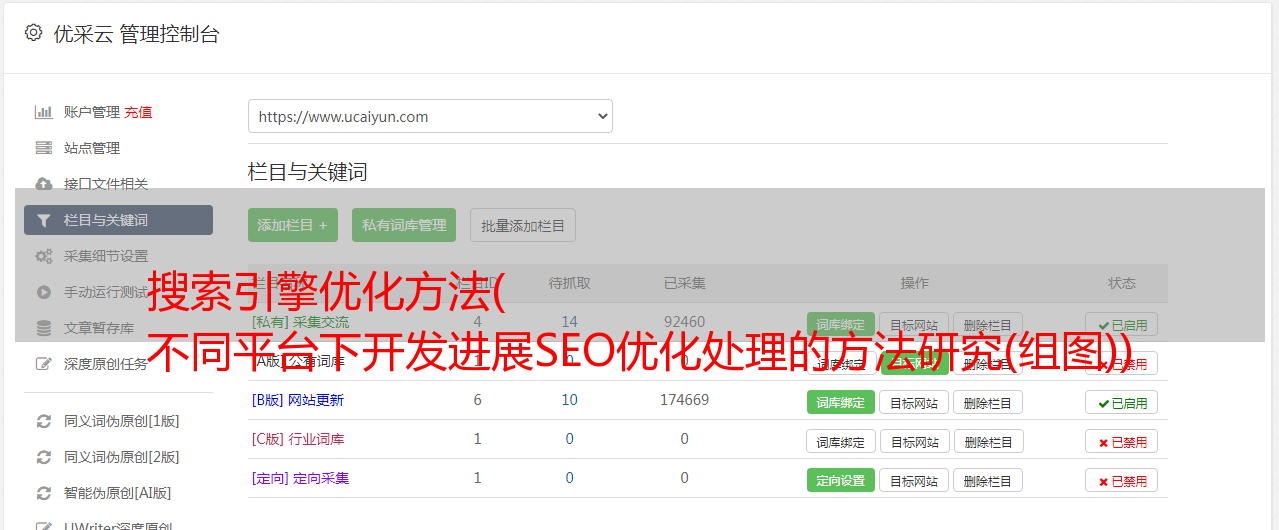The height and width of the screenshot is (530, 1279).
Task: Toggle 已禁用 status for 定向采集
Action: 1122,480
